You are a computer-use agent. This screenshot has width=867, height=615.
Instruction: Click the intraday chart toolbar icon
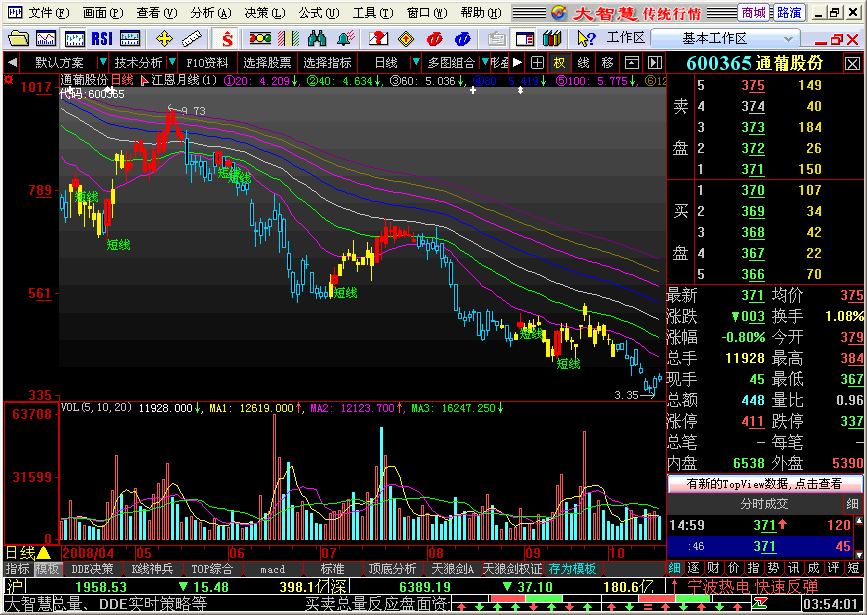(x=46, y=38)
